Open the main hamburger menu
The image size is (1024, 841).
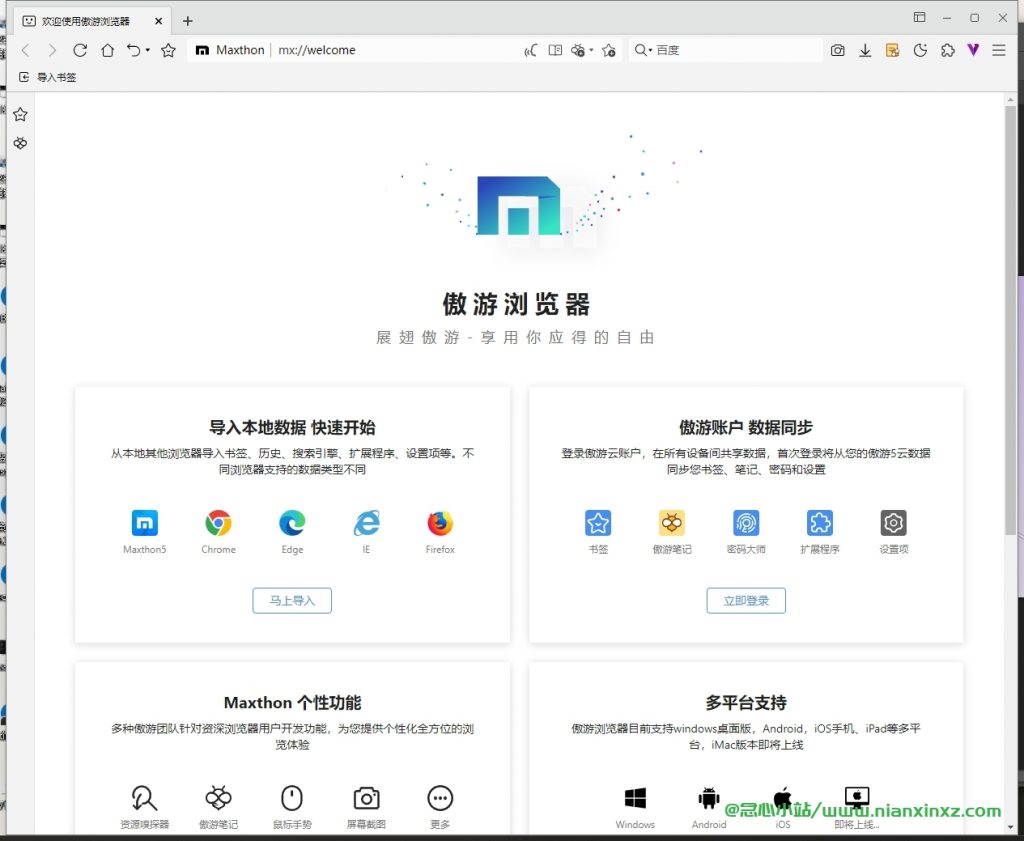point(999,50)
